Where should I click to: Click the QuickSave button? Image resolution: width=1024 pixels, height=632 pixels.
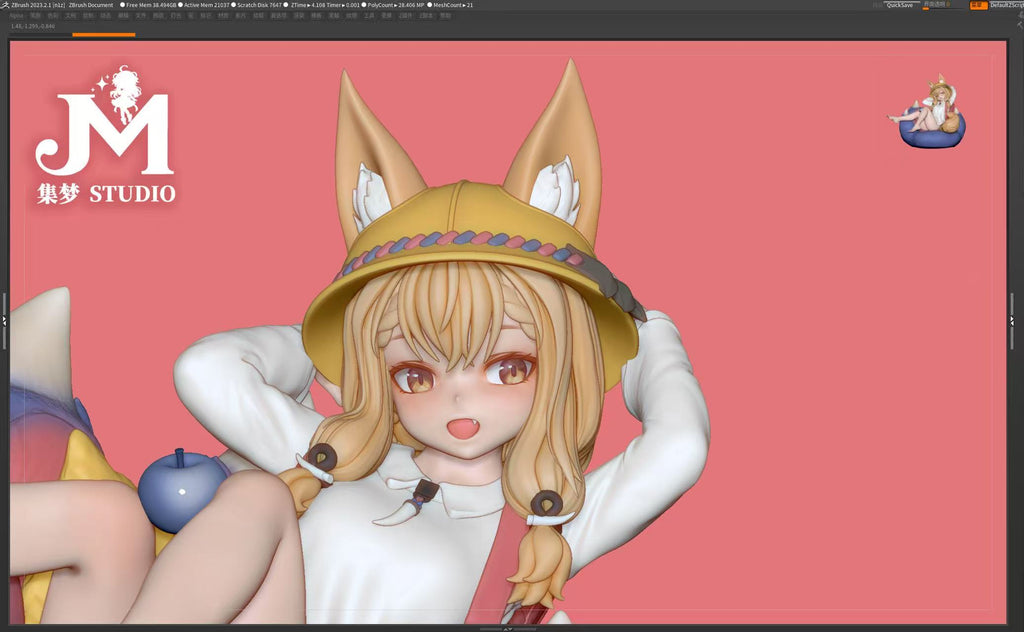(899, 5)
